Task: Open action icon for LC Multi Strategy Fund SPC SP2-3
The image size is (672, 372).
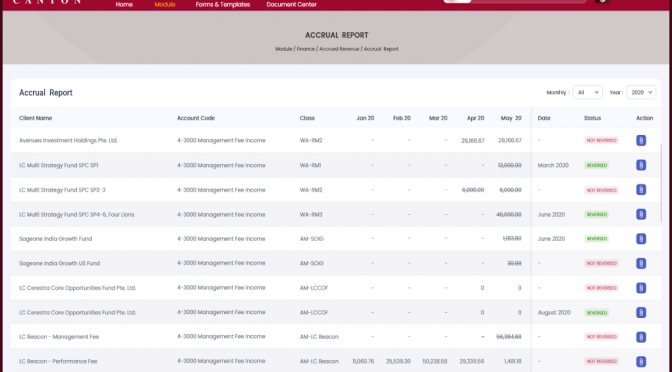Action: (x=641, y=190)
